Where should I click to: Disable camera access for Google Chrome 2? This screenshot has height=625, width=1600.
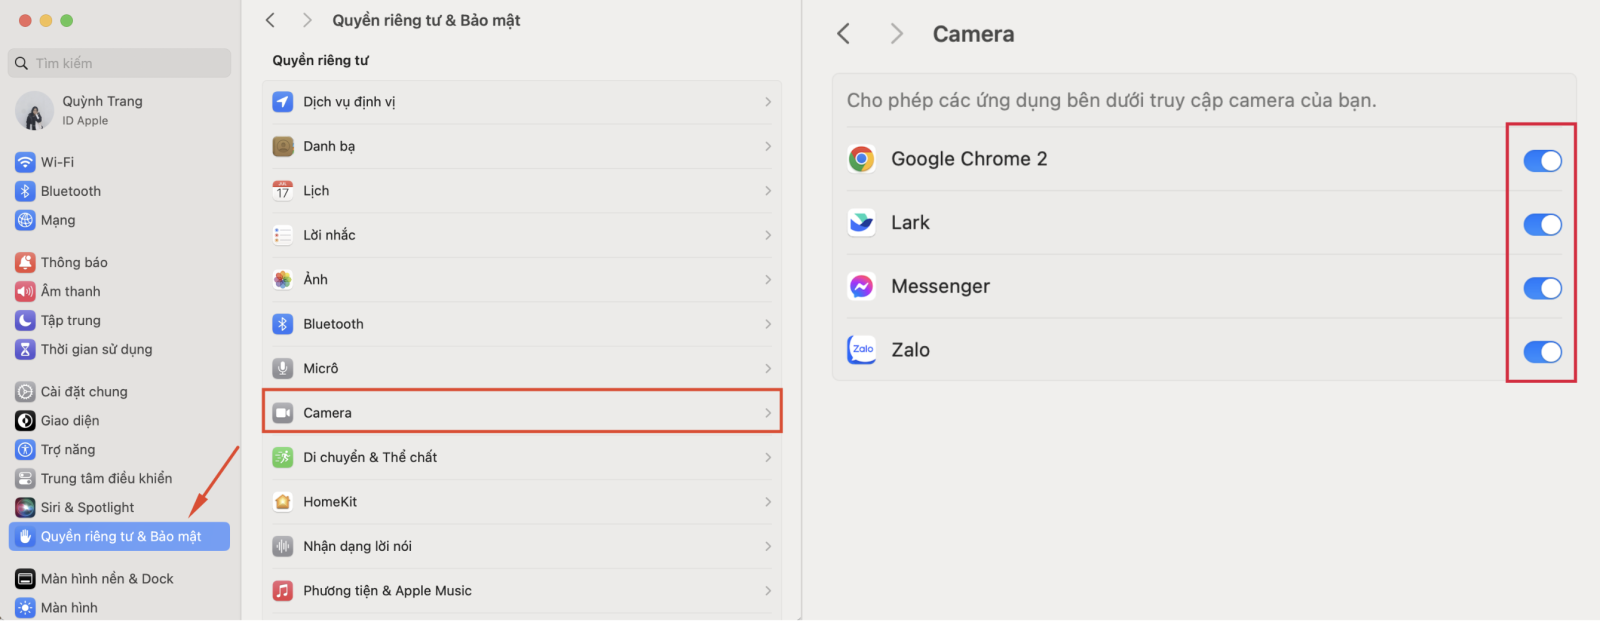1542,161
